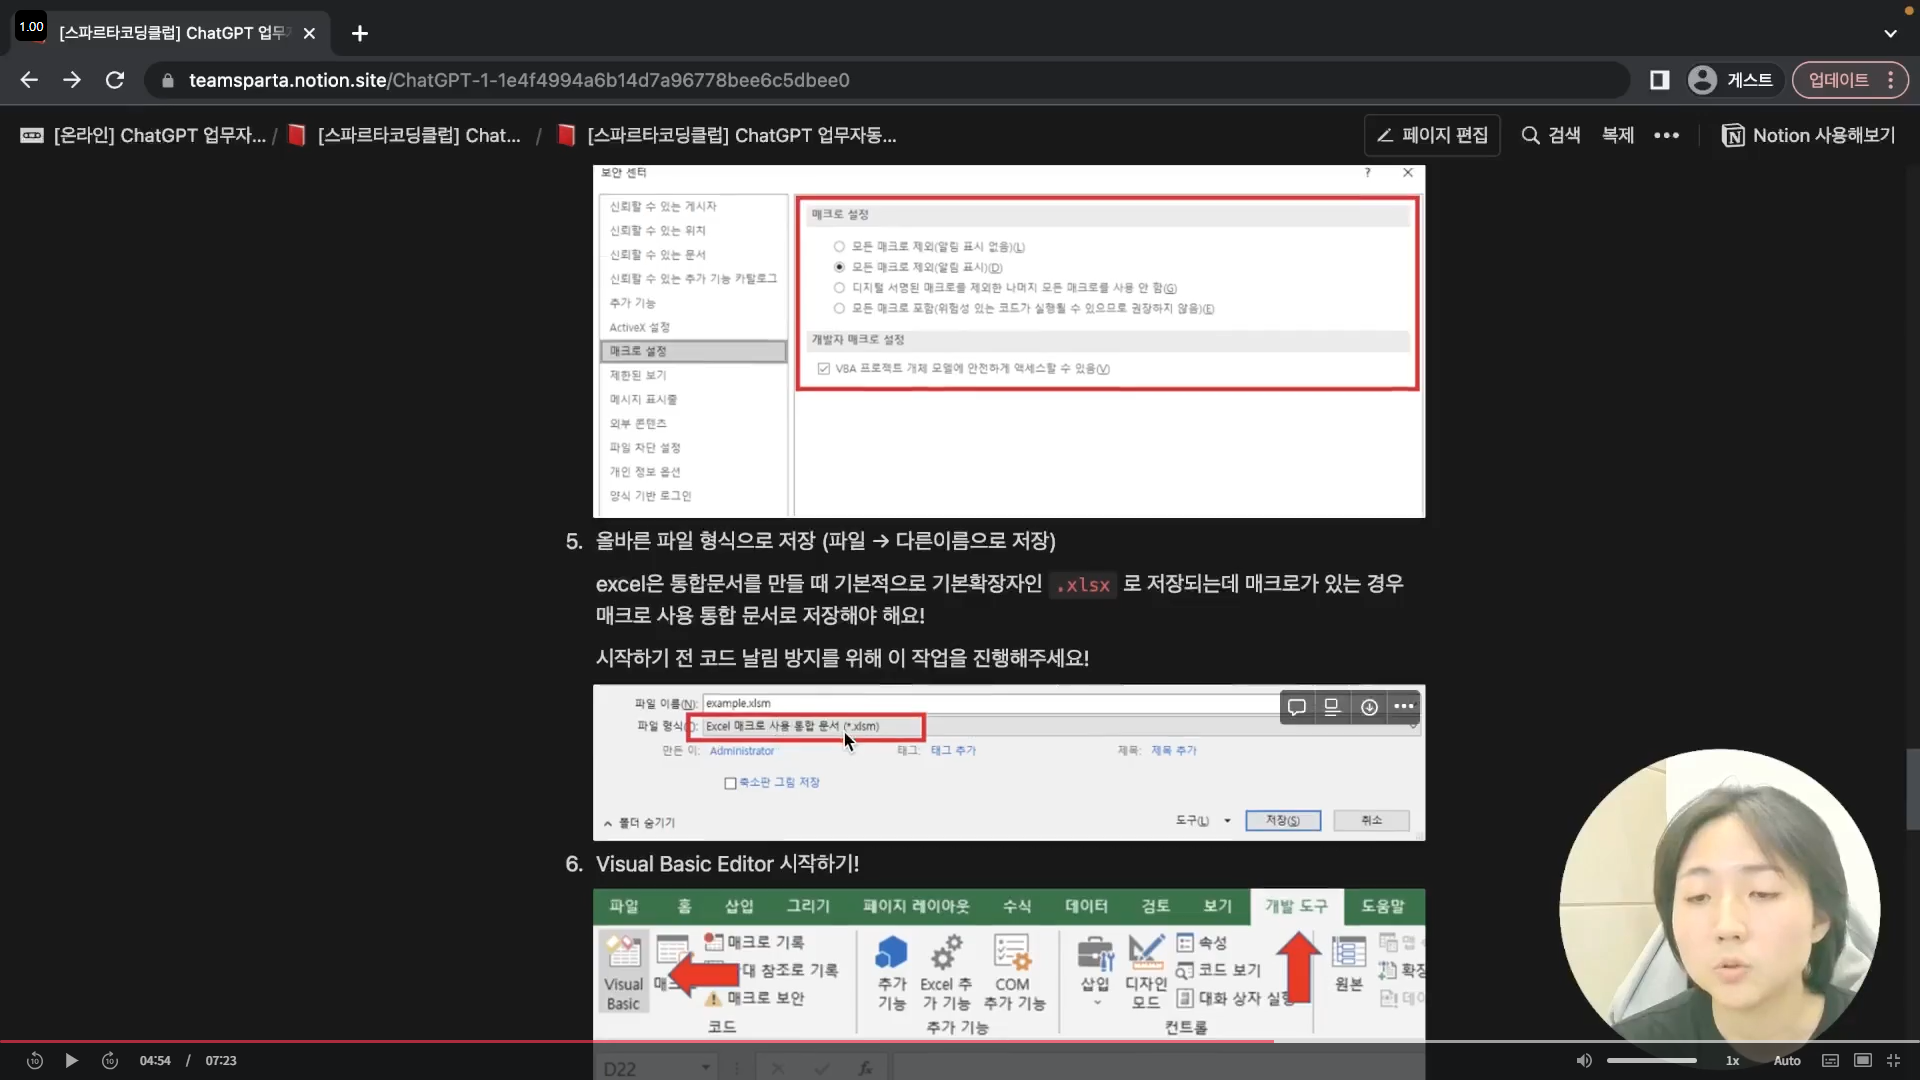Open the middle [스파르타코딩클럽] Chat... breadcrumb
This screenshot has width=1920, height=1080.
click(404, 135)
